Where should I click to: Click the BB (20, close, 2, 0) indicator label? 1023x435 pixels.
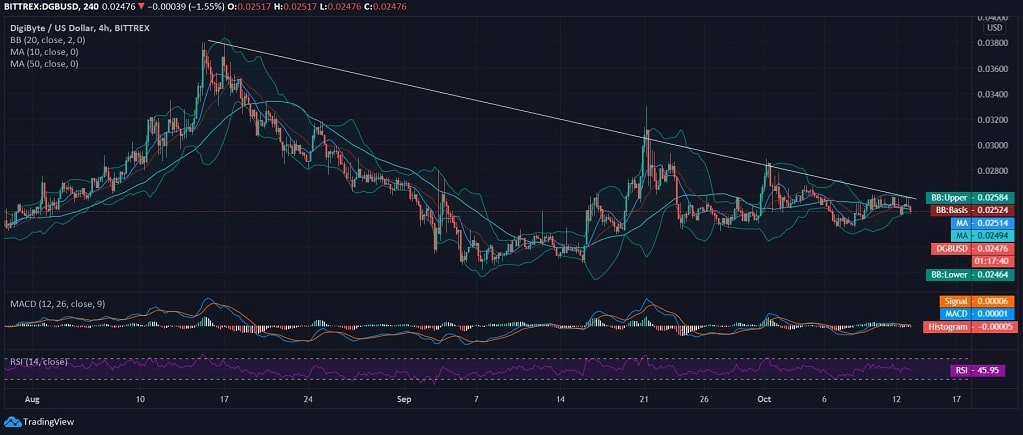(x=48, y=40)
